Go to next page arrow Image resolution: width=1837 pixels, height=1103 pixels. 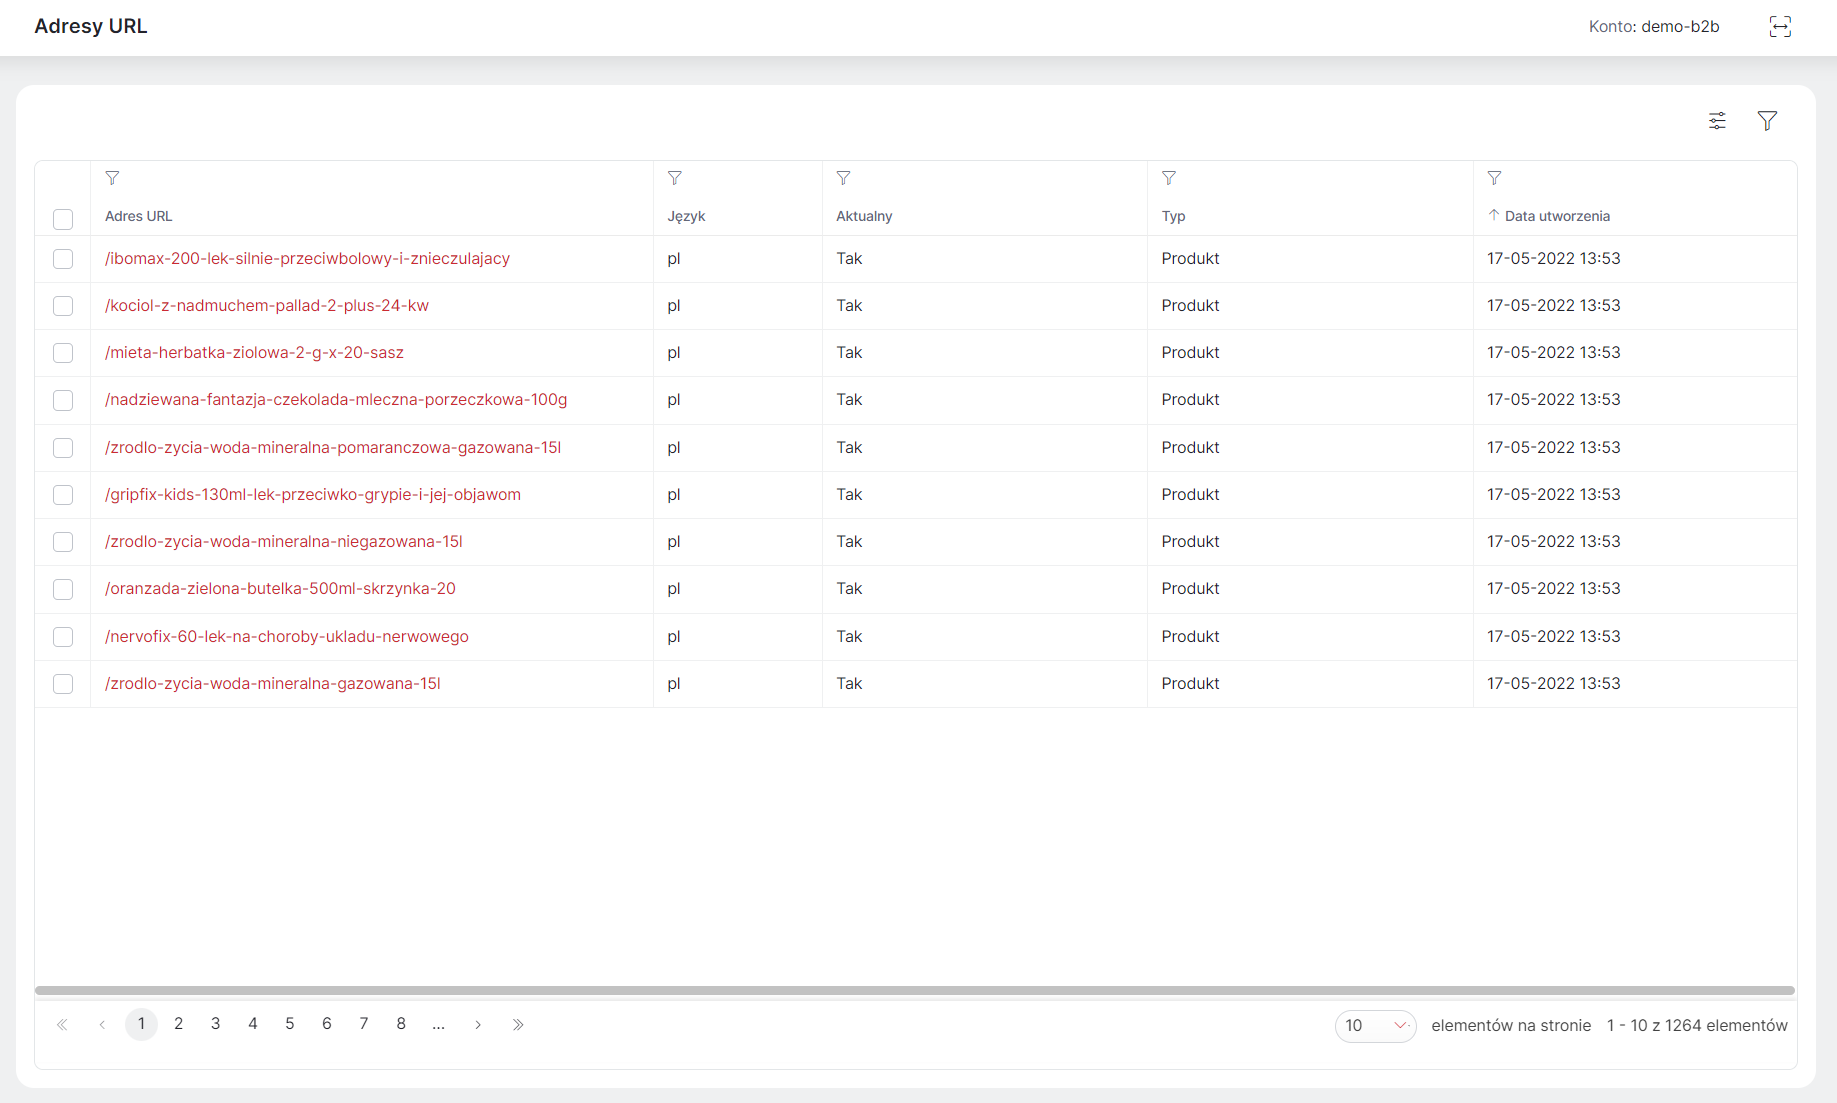pyautogui.click(x=478, y=1024)
